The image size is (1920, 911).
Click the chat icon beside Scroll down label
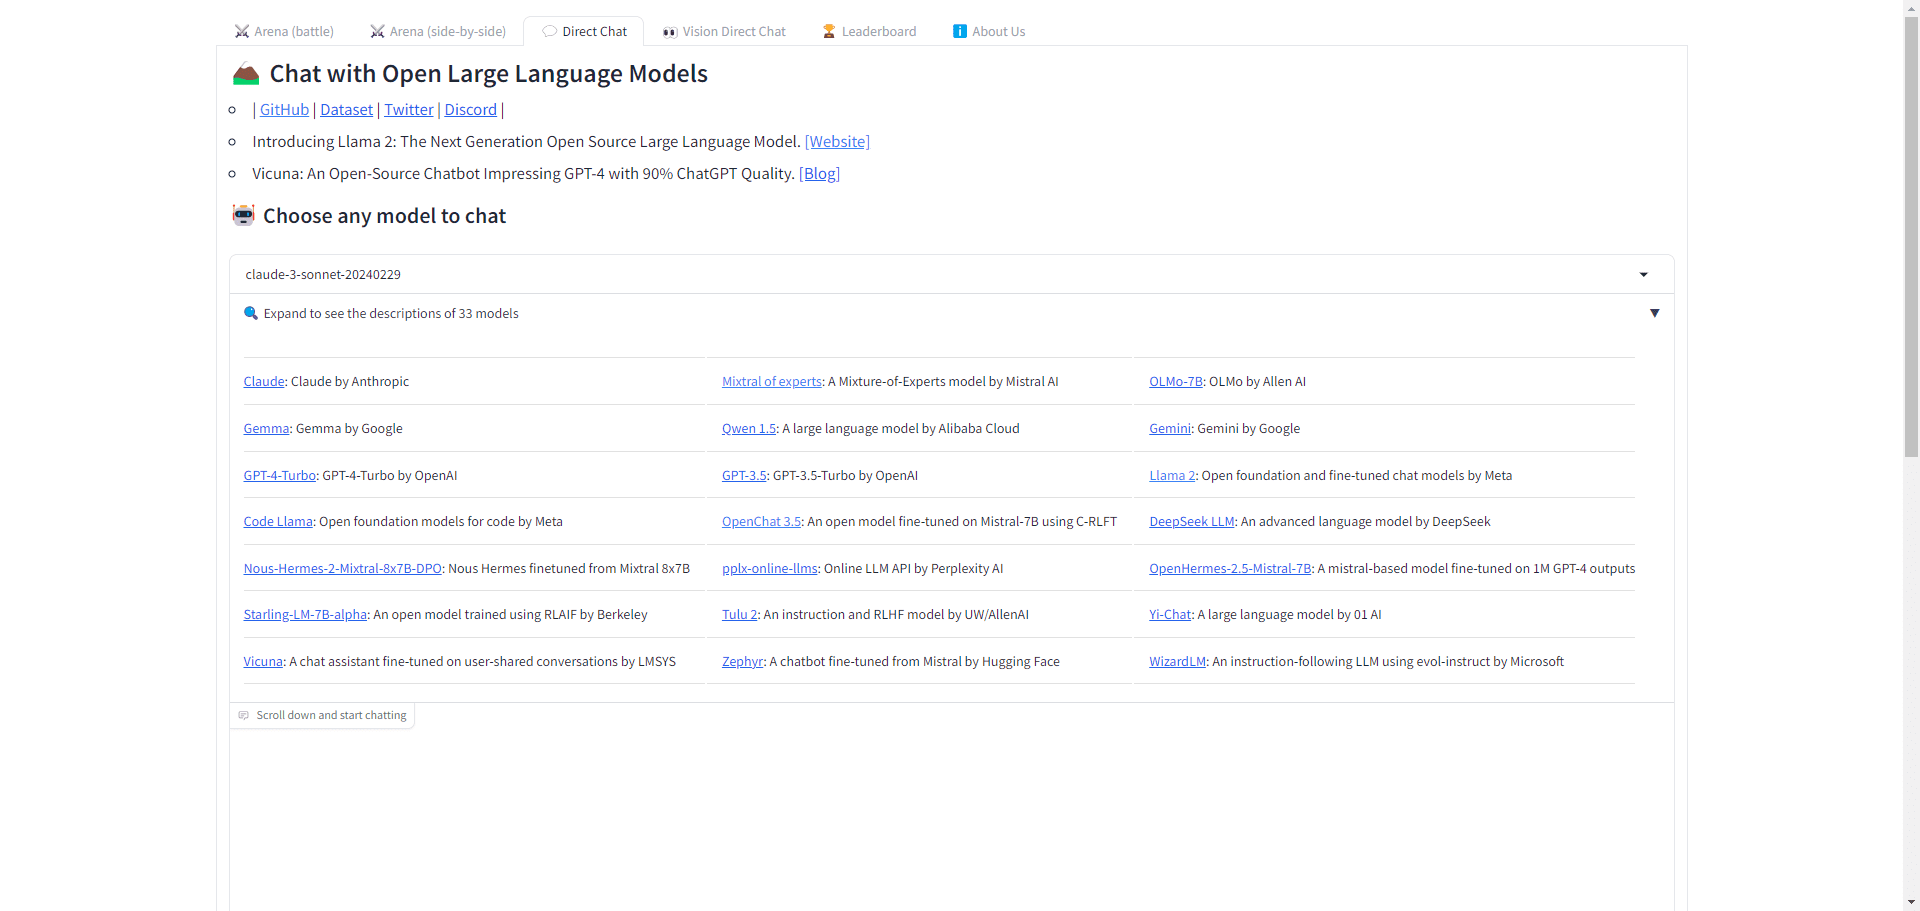point(243,716)
